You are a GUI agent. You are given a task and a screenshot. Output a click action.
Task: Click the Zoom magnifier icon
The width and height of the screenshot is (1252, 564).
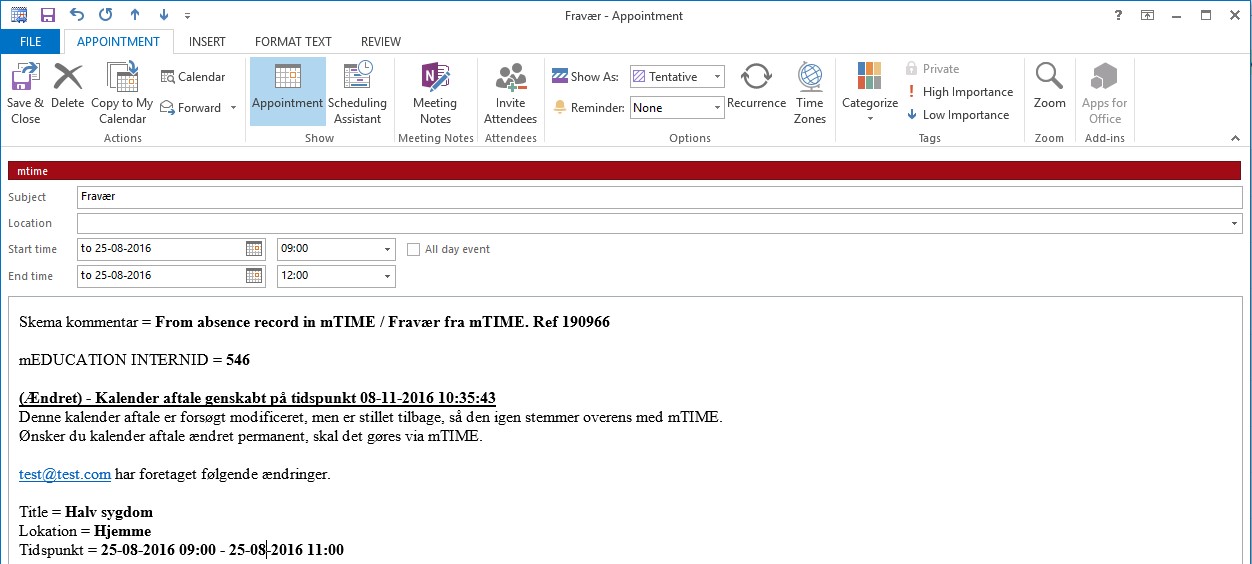1049,76
